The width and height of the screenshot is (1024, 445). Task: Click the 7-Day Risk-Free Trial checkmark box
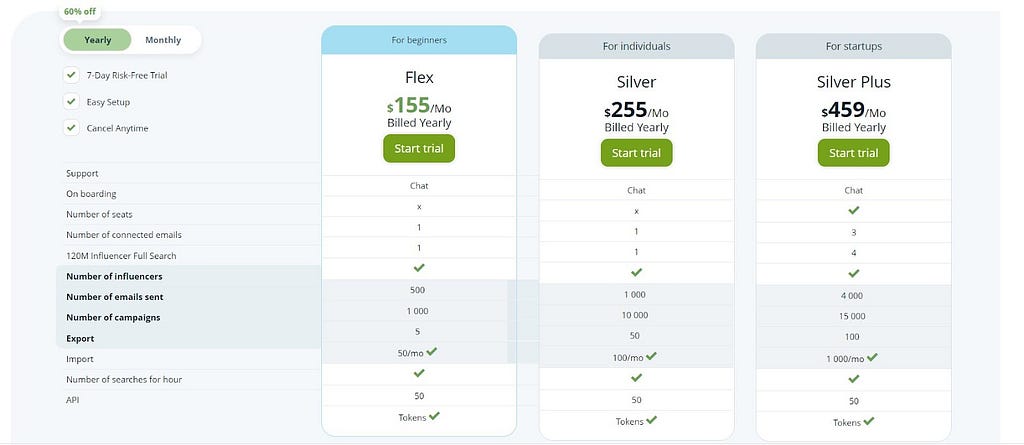(71, 75)
